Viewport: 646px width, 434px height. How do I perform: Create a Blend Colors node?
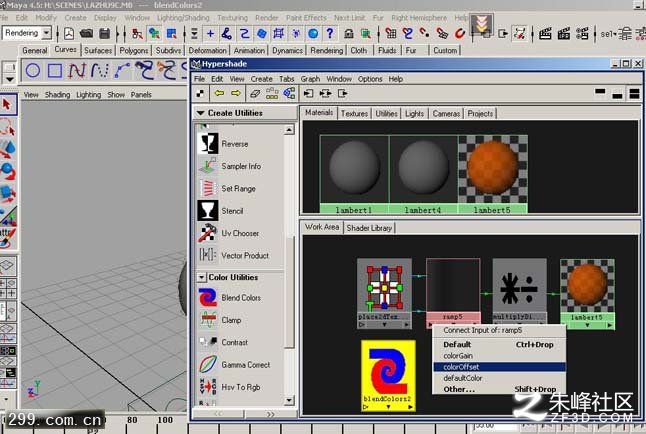click(229, 298)
